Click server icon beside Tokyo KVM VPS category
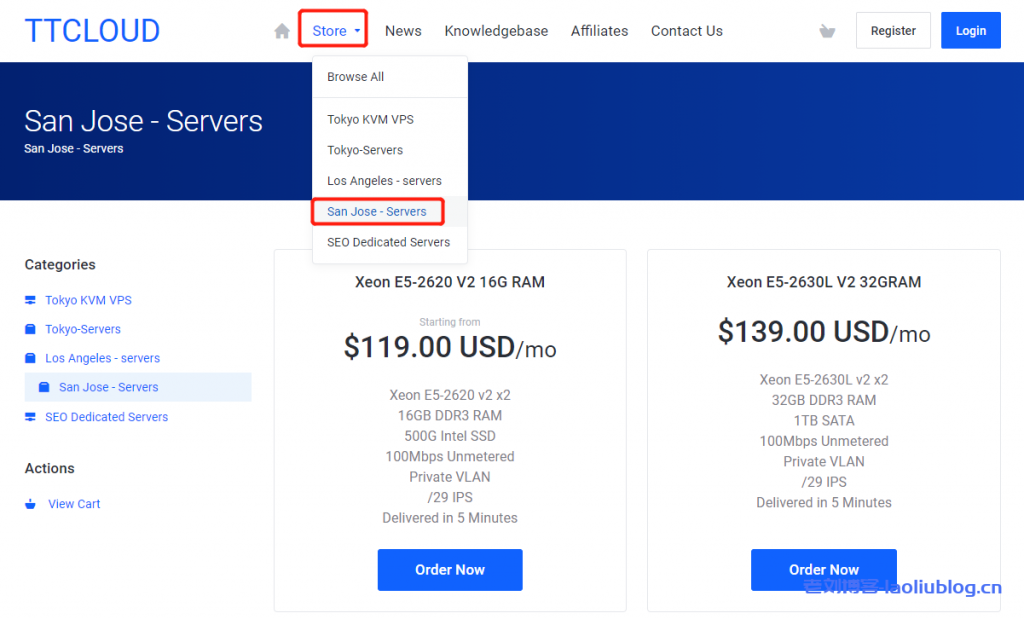This screenshot has width=1024, height=619. click(x=30, y=300)
